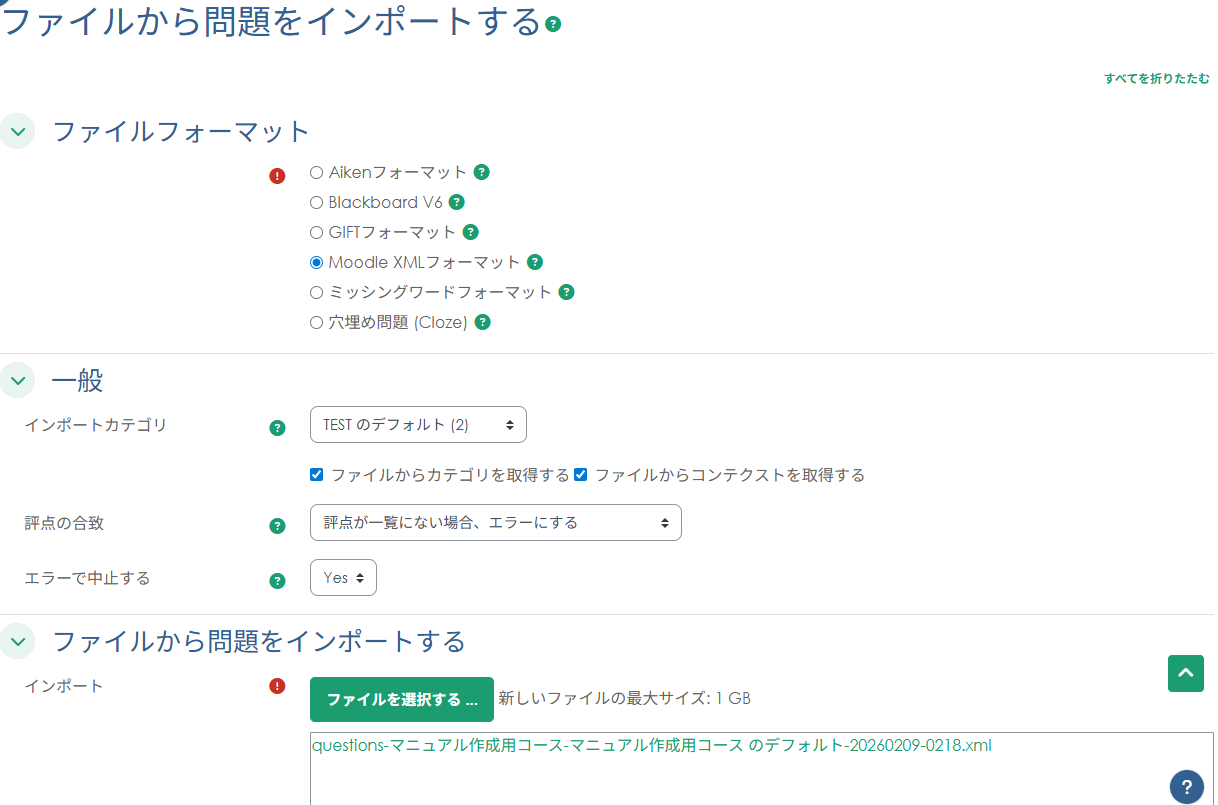Uncheck ファイルからカテゴリを取得する
This screenshot has width=1218, height=805.
click(316, 475)
